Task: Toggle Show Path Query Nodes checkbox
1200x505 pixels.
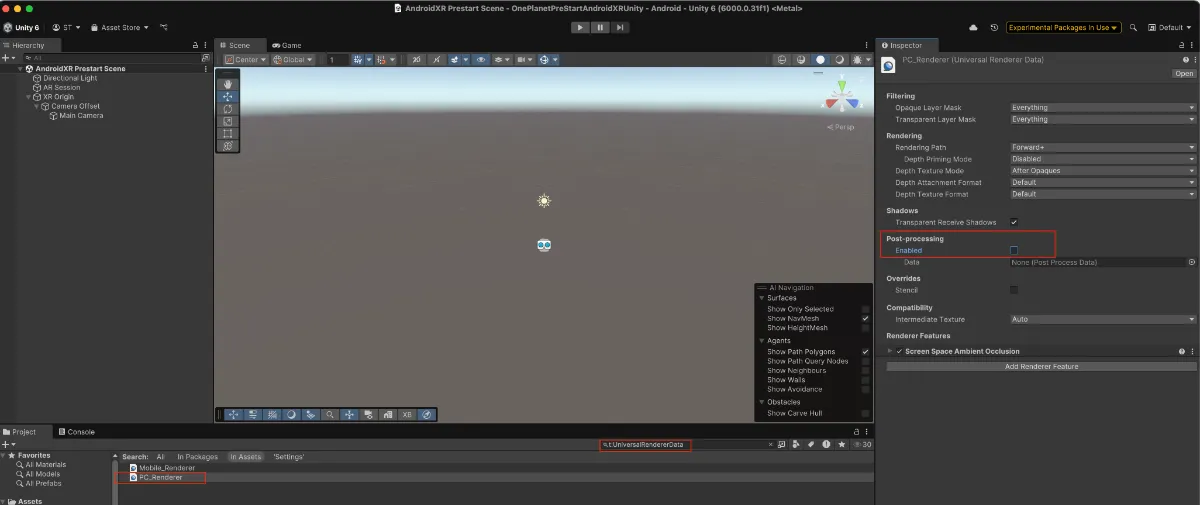Action: [865, 361]
